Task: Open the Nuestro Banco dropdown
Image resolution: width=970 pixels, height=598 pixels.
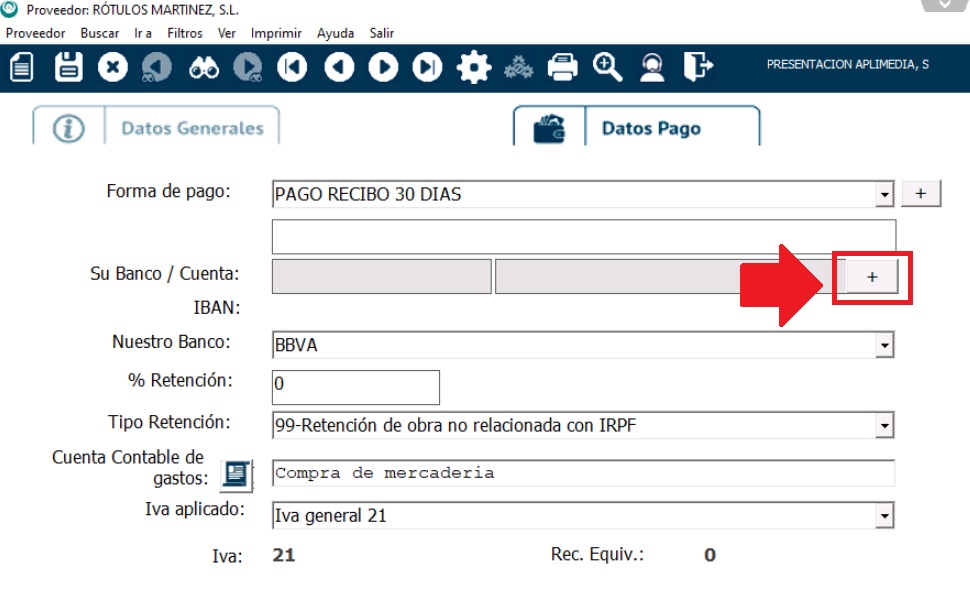Action: point(884,346)
